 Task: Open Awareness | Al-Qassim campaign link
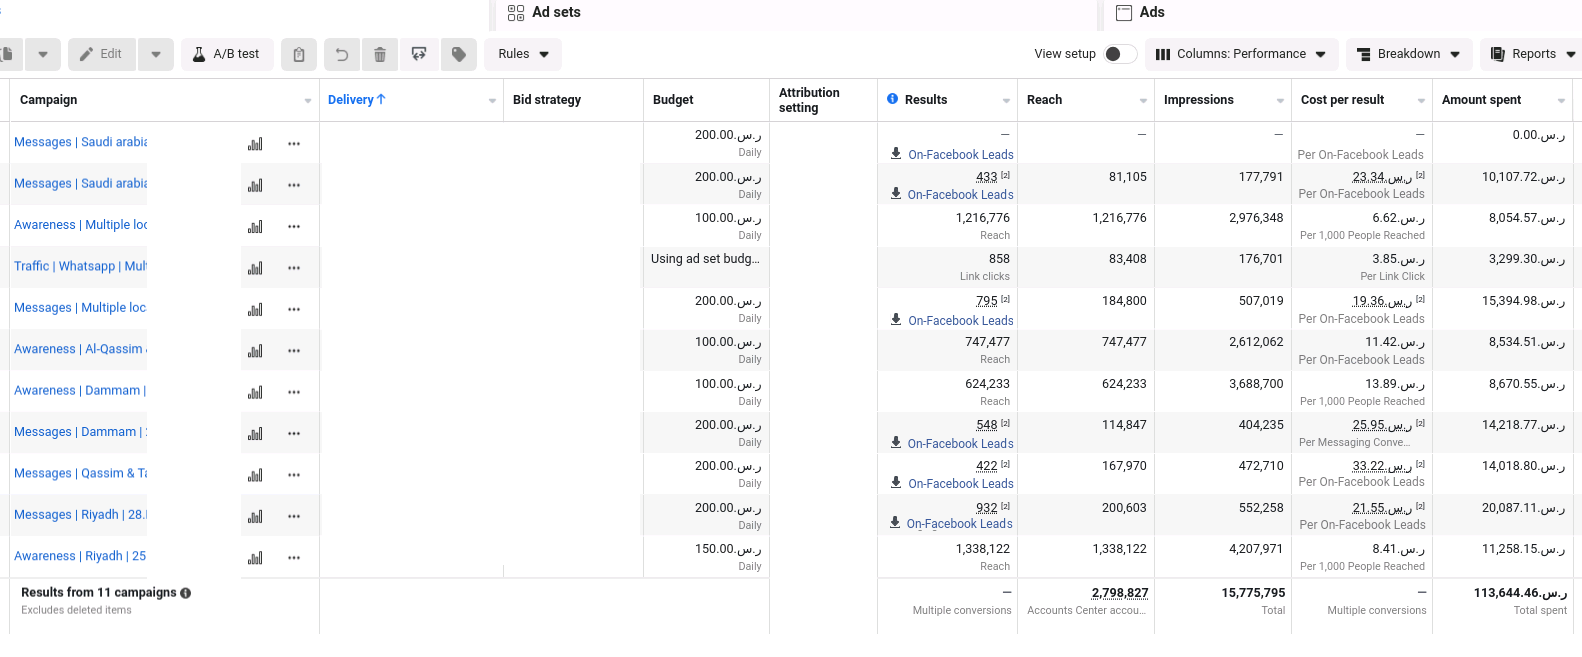tap(80, 349)
